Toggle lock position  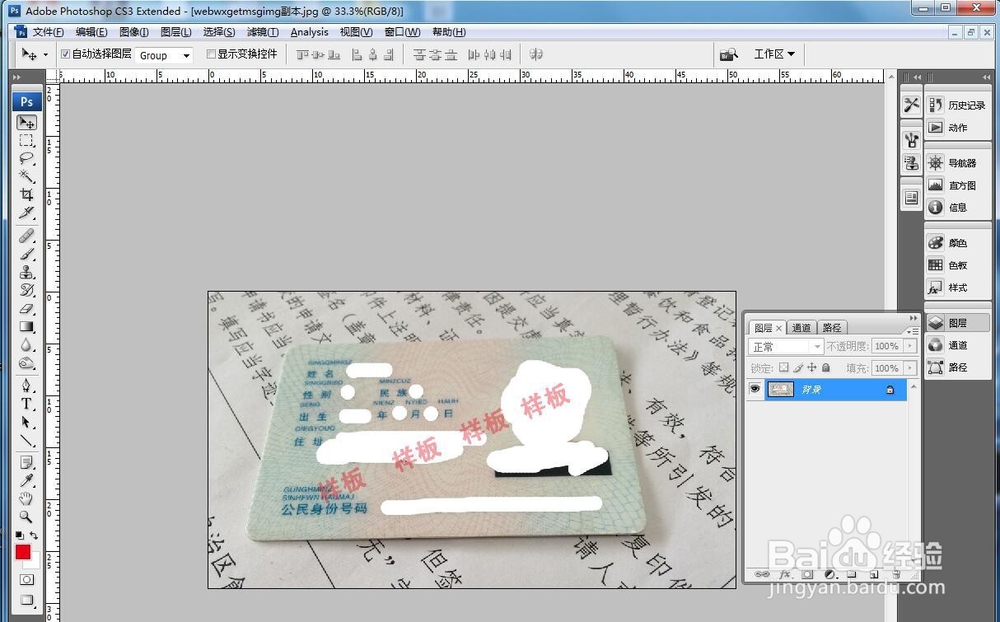pos(812,367)
